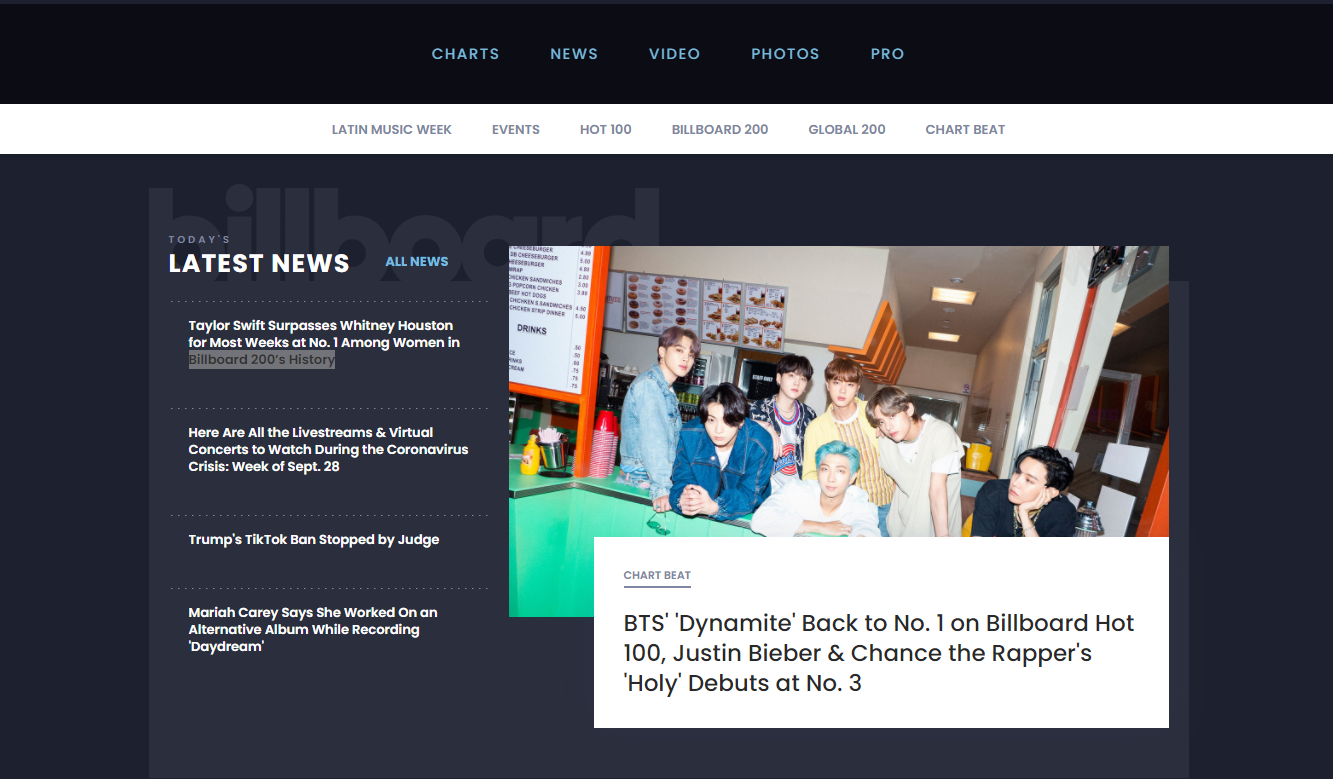
Task: Click the BTS group photo thumbnail
Action: pos(838,391)
